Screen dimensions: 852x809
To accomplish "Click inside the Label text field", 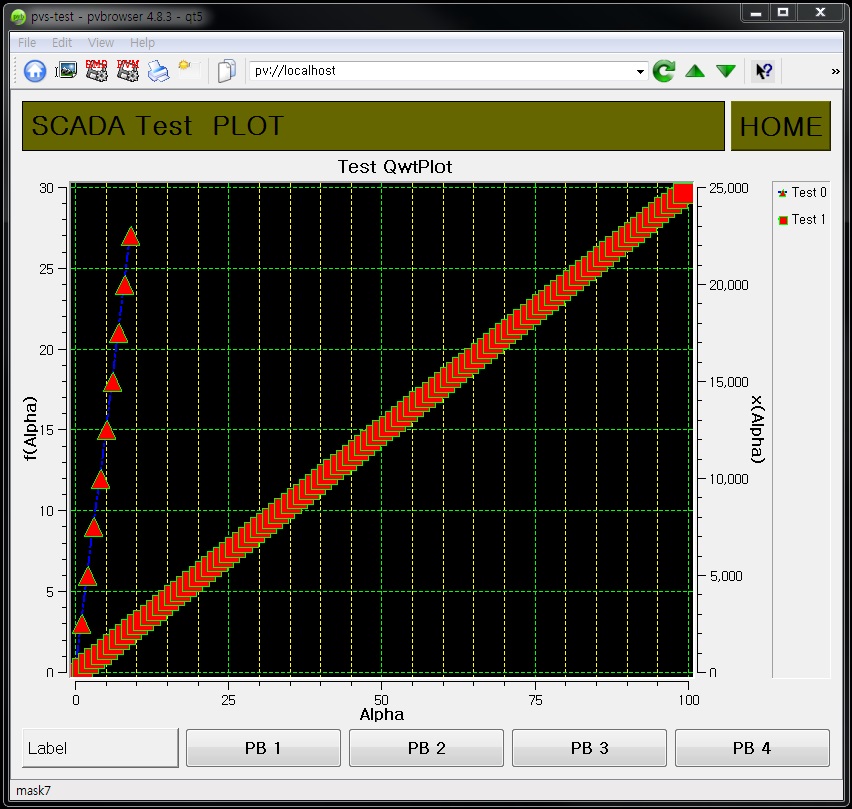I will pyautogui.click(x=99, y=747).
